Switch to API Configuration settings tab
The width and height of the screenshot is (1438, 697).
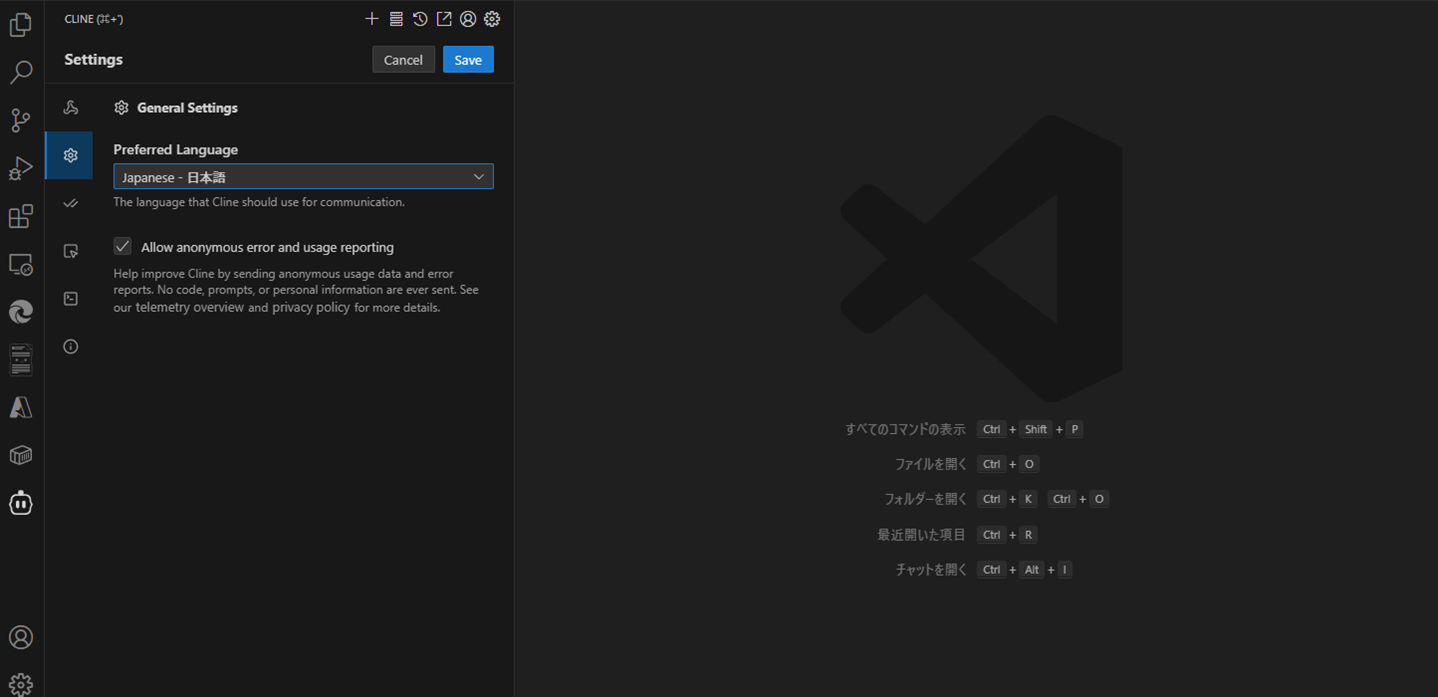(x=70, y=108)
